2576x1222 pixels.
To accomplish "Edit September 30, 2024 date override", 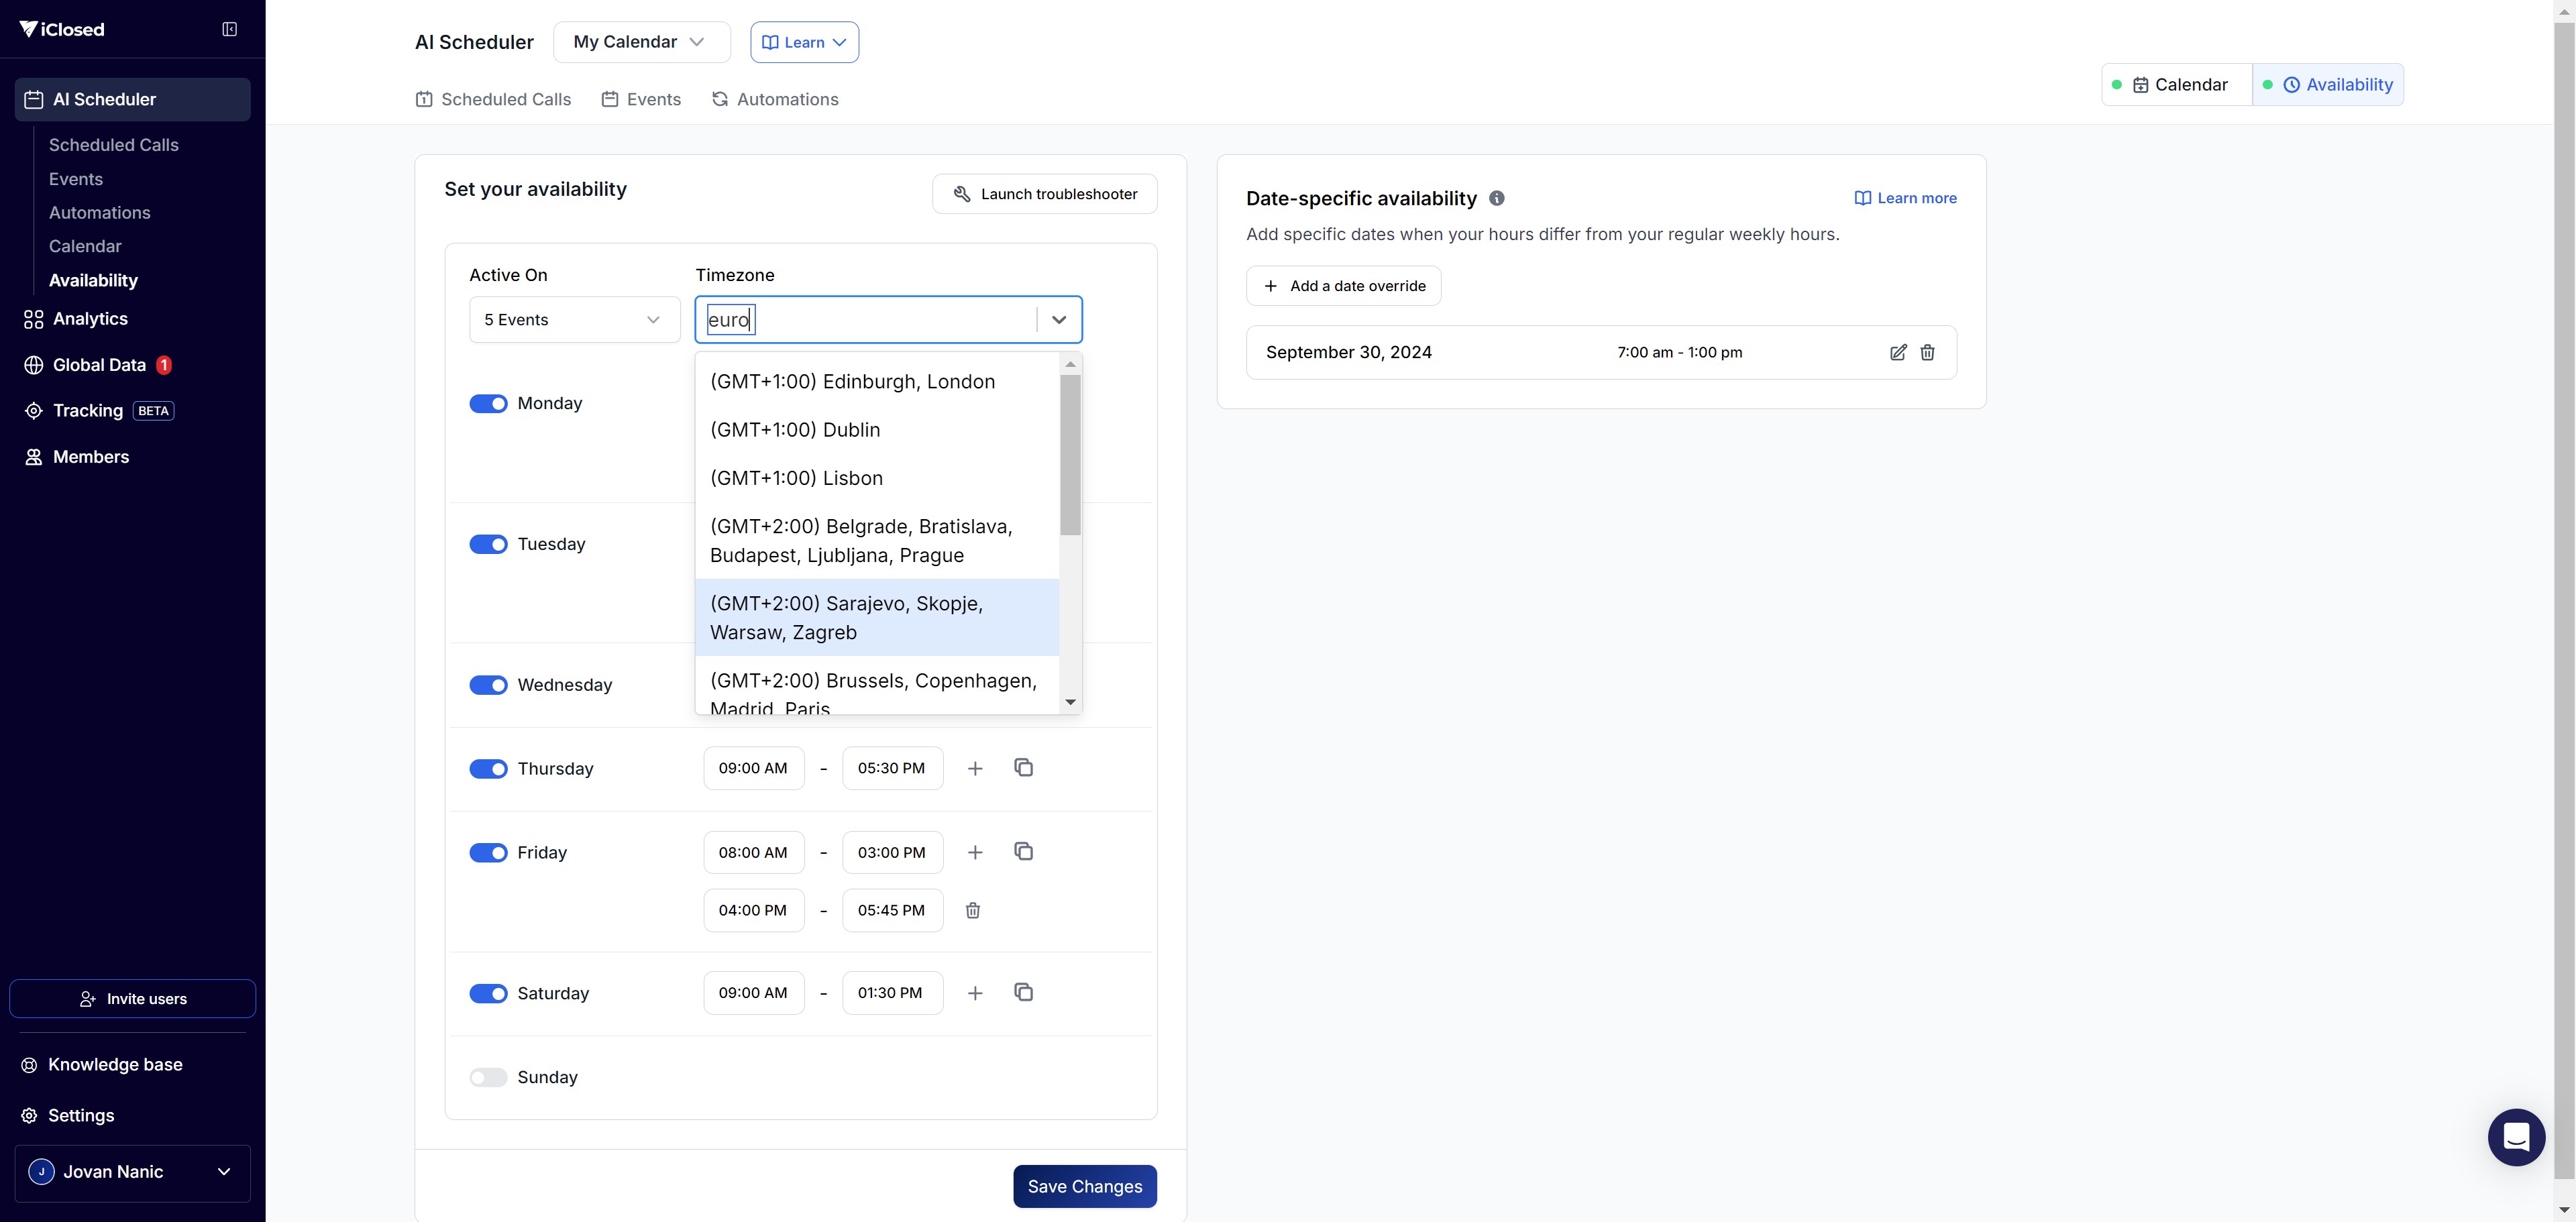I will tap(1897, 352).
